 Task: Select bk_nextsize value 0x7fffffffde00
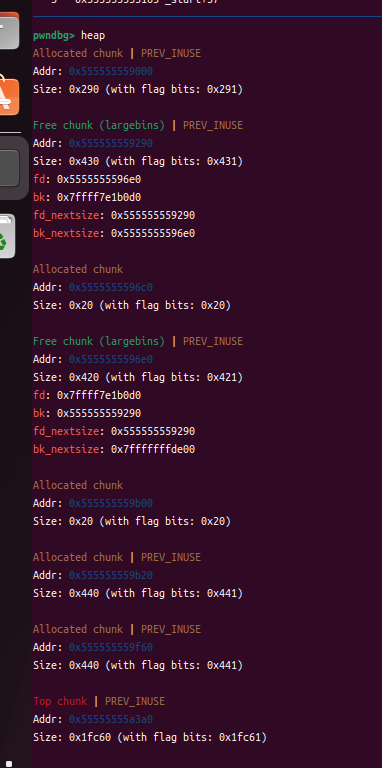click(x=153, y=449)
